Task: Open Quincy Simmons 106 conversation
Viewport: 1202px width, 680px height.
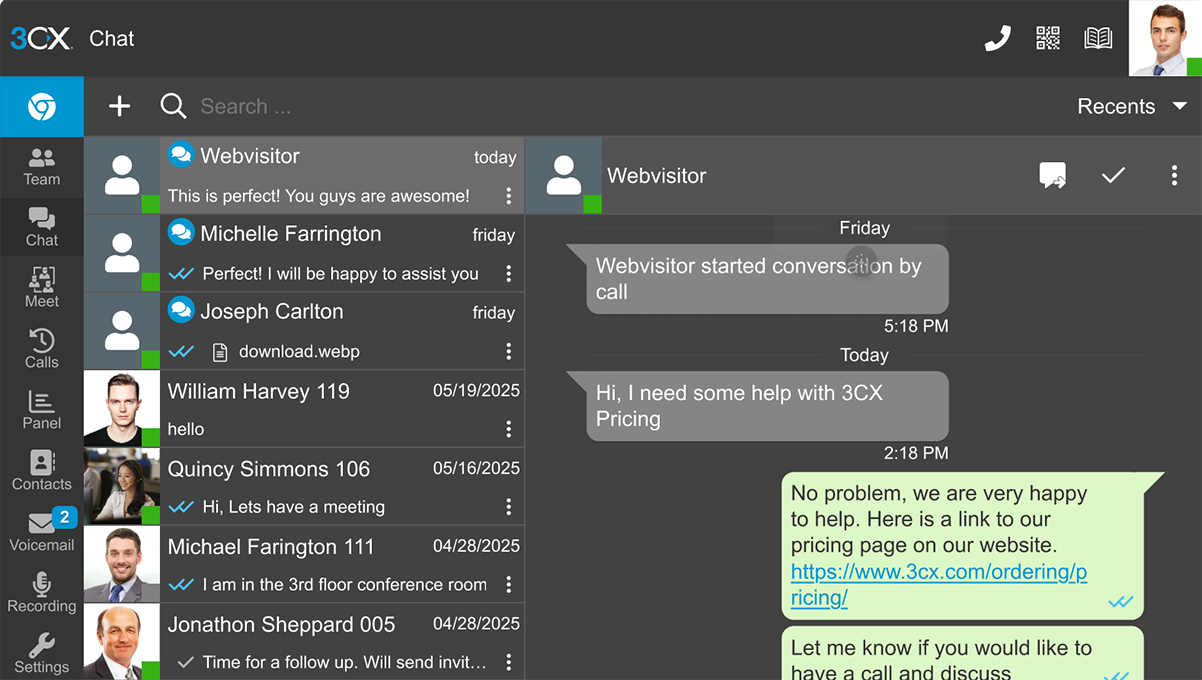Action: tap(304, 486)
